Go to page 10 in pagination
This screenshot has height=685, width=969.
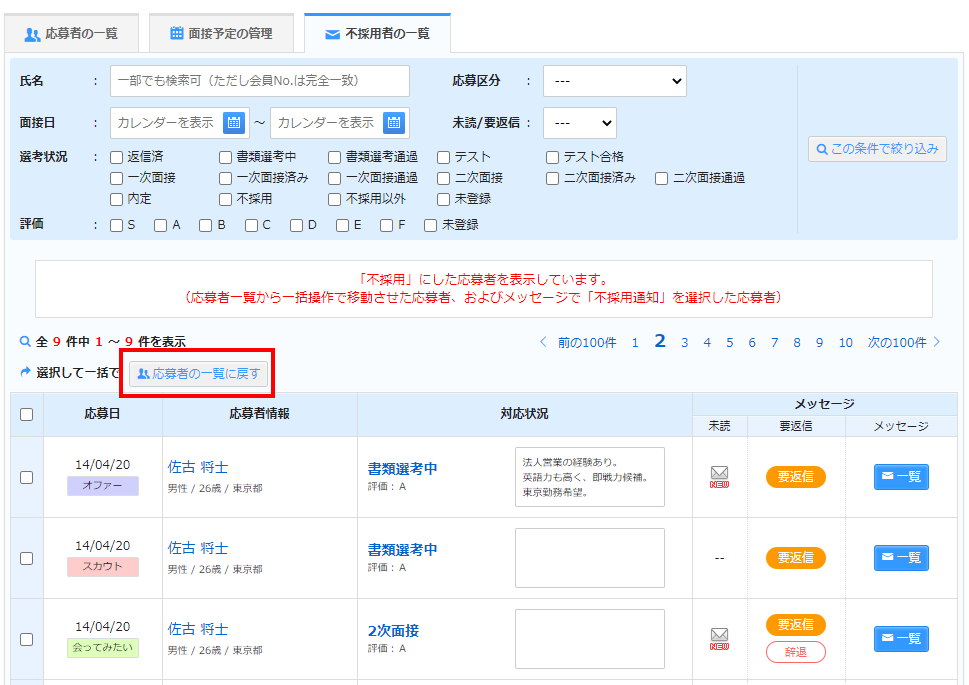[x=845, y=342]
